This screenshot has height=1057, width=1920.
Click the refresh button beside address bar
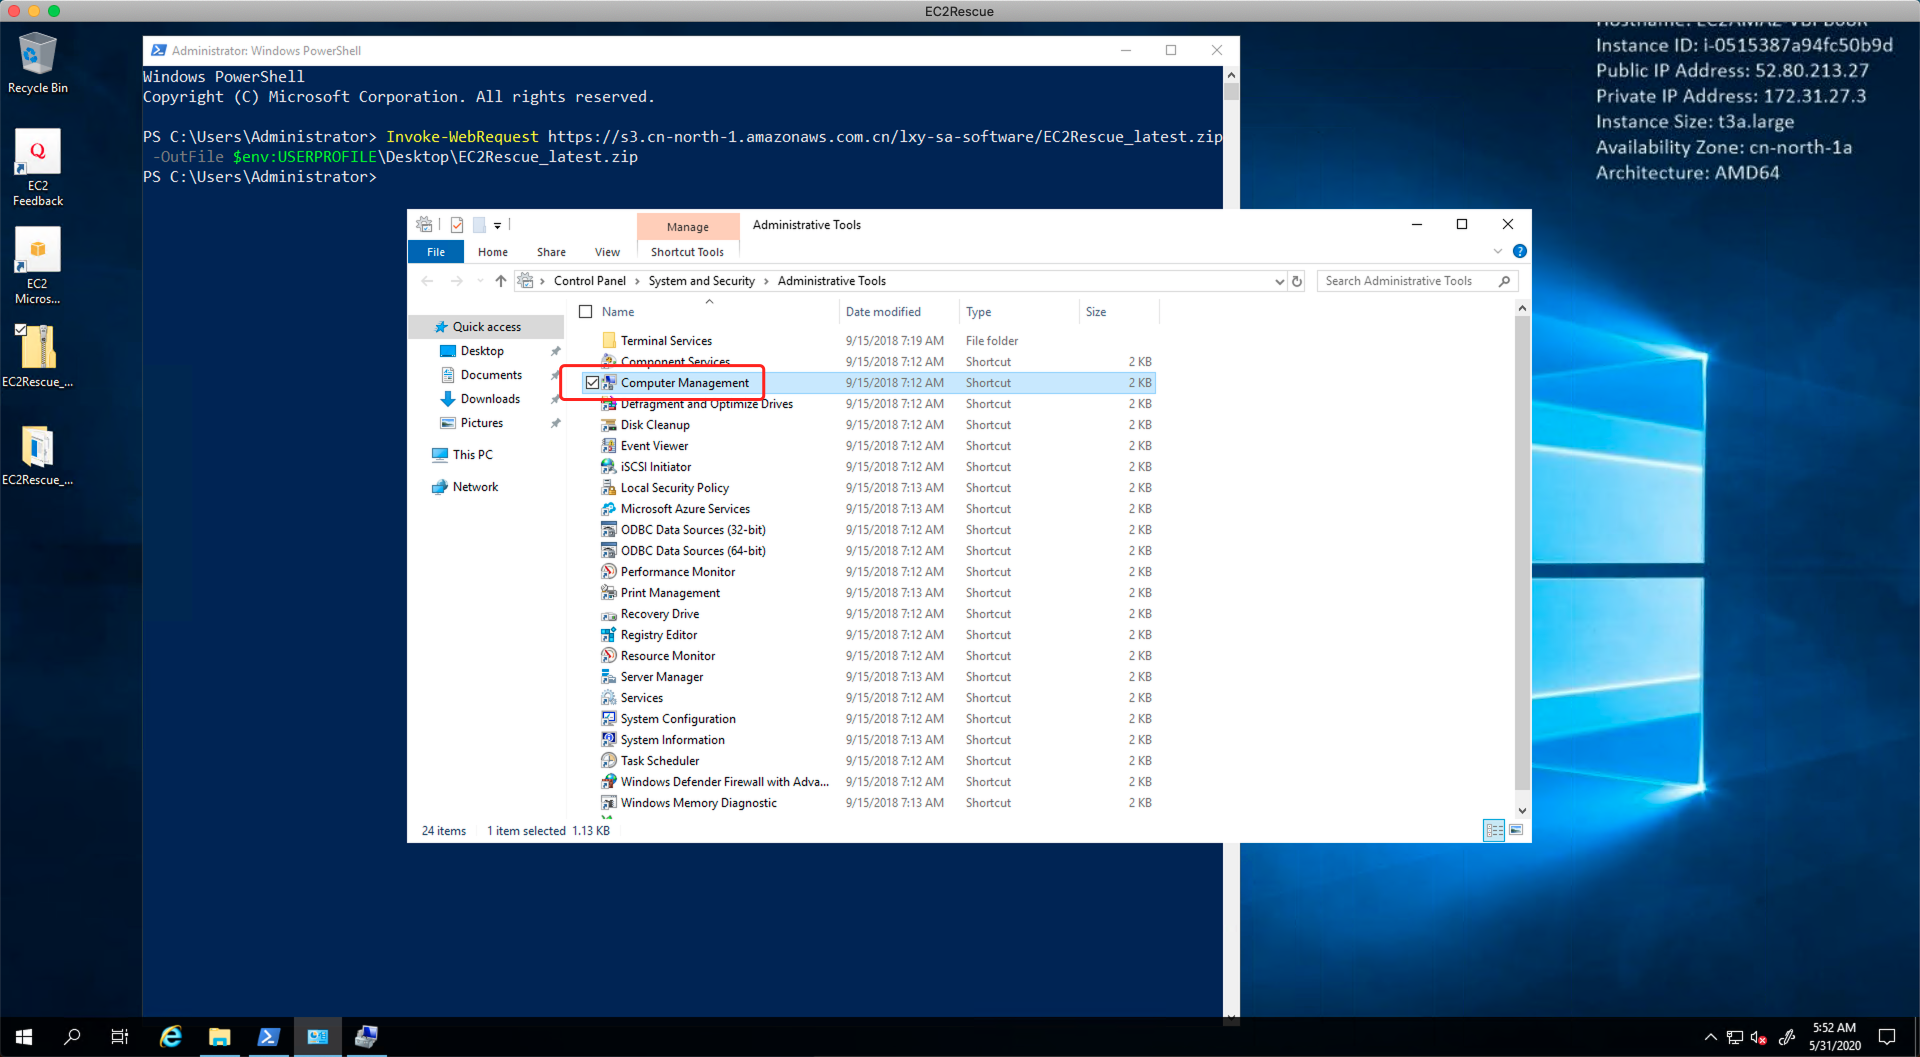pyautogui.click(x=1297, y=282)
